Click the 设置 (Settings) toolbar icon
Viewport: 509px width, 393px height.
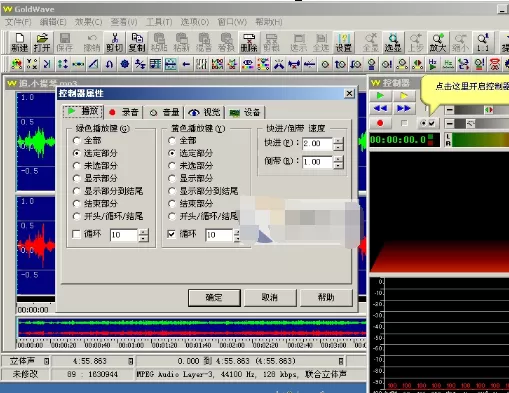pyautogui.click(x=344, y=43)
